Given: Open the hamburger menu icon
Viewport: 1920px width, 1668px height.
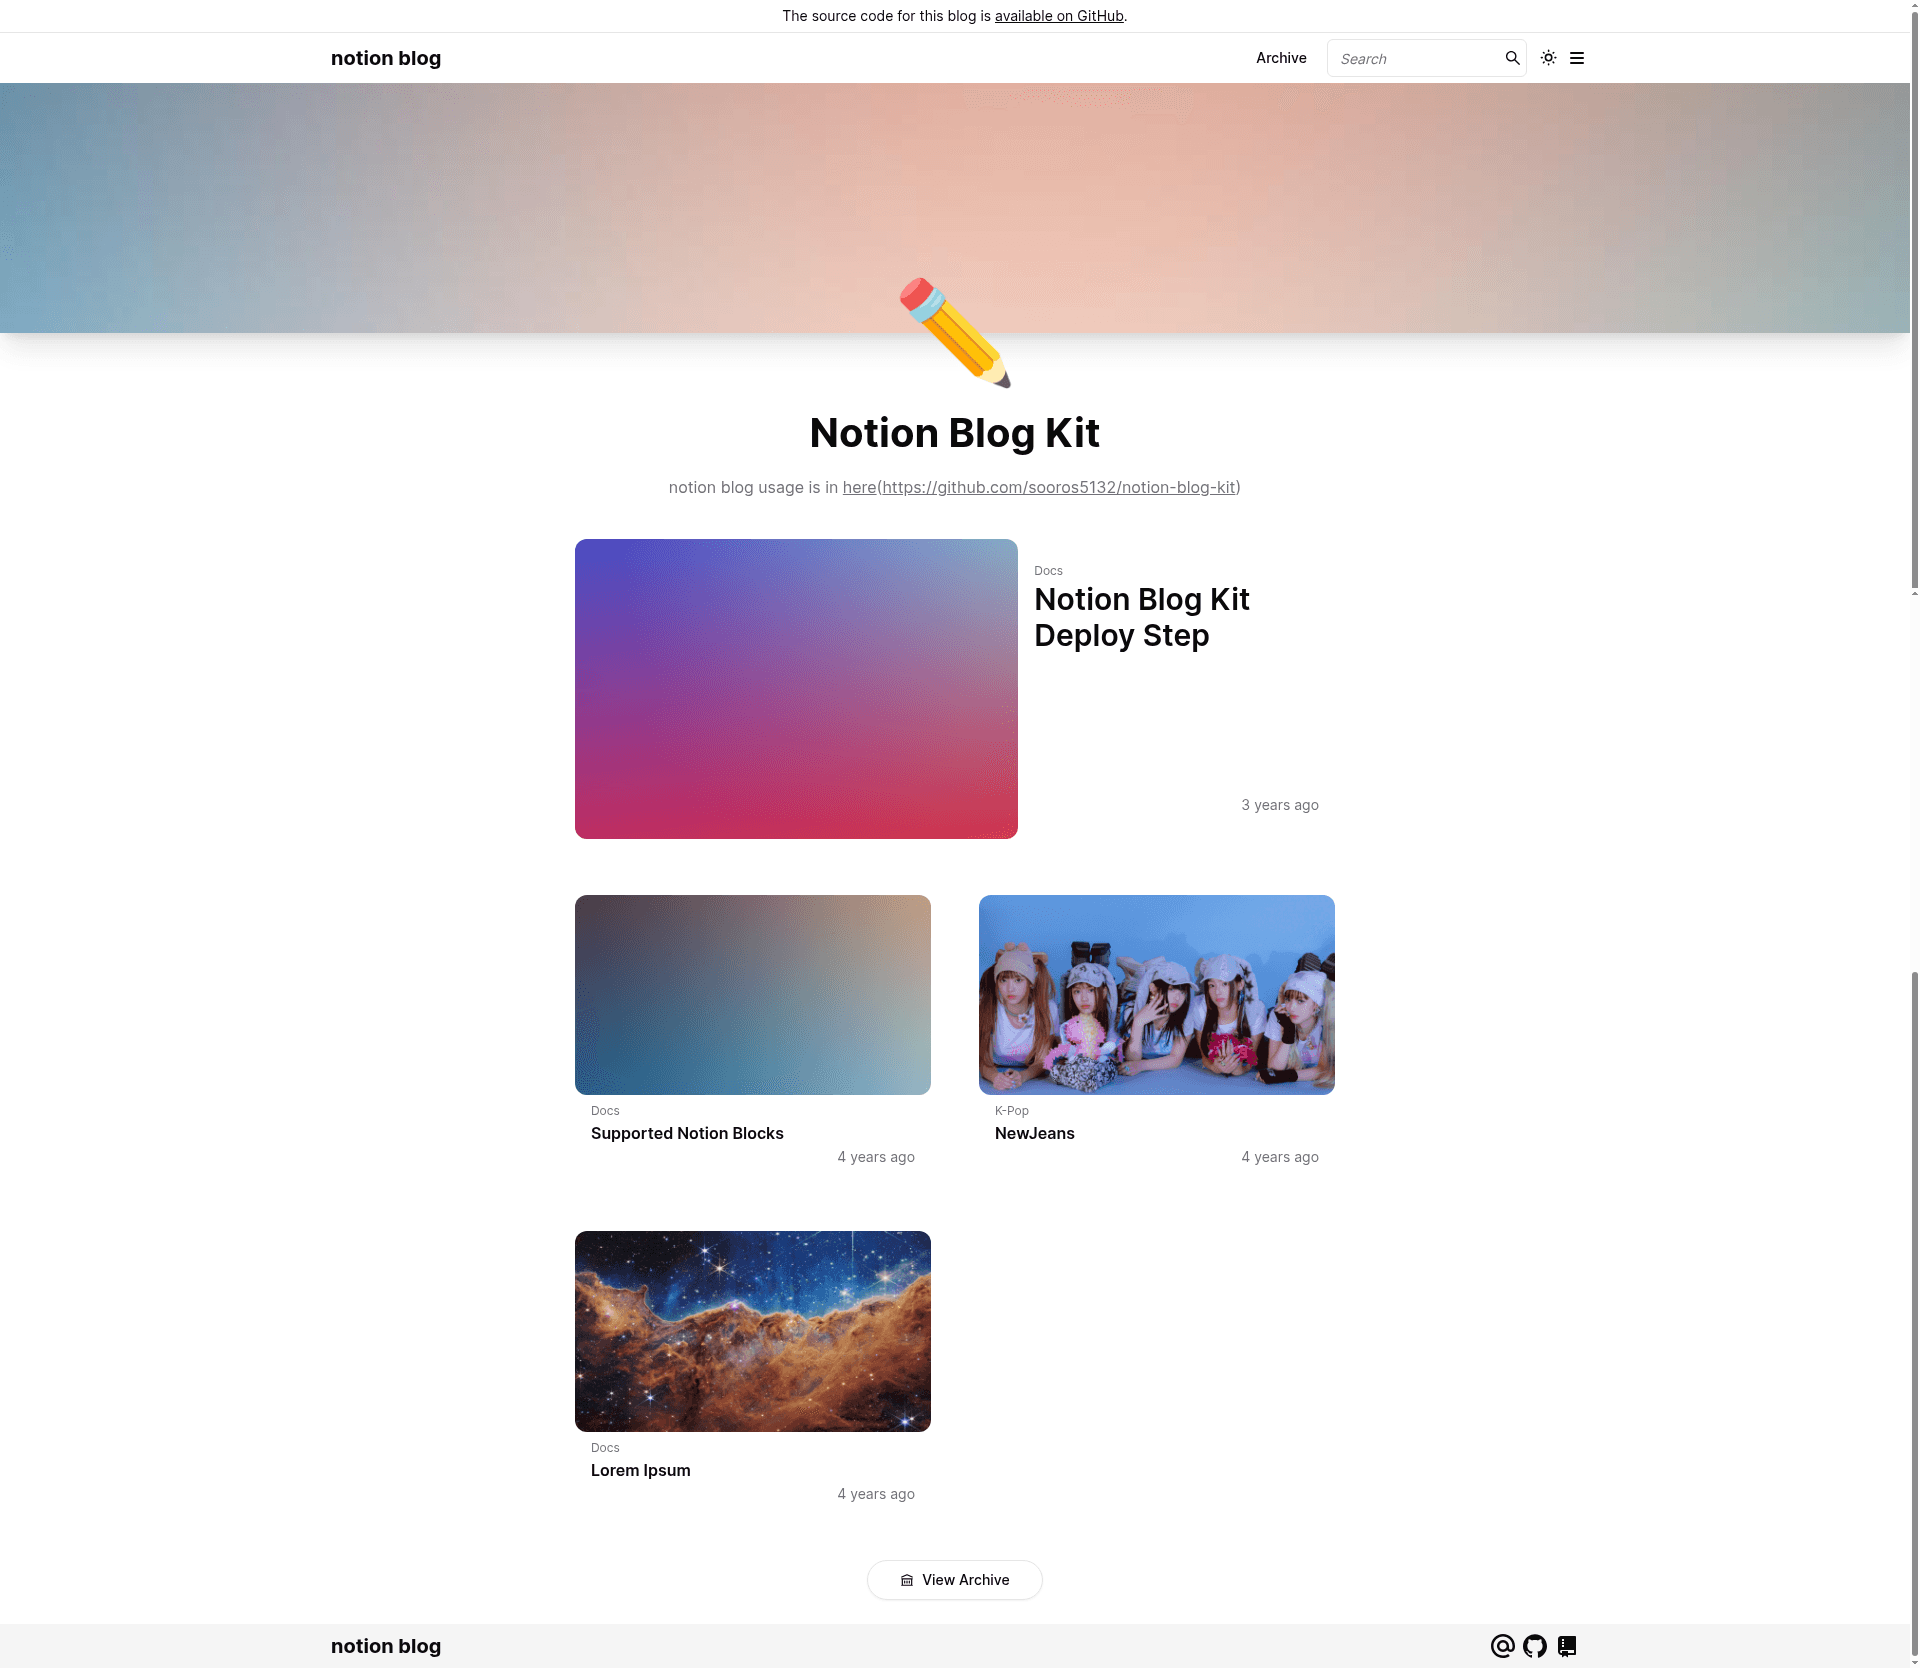Looking at the screenshot, I should (x=1577, y=58).
